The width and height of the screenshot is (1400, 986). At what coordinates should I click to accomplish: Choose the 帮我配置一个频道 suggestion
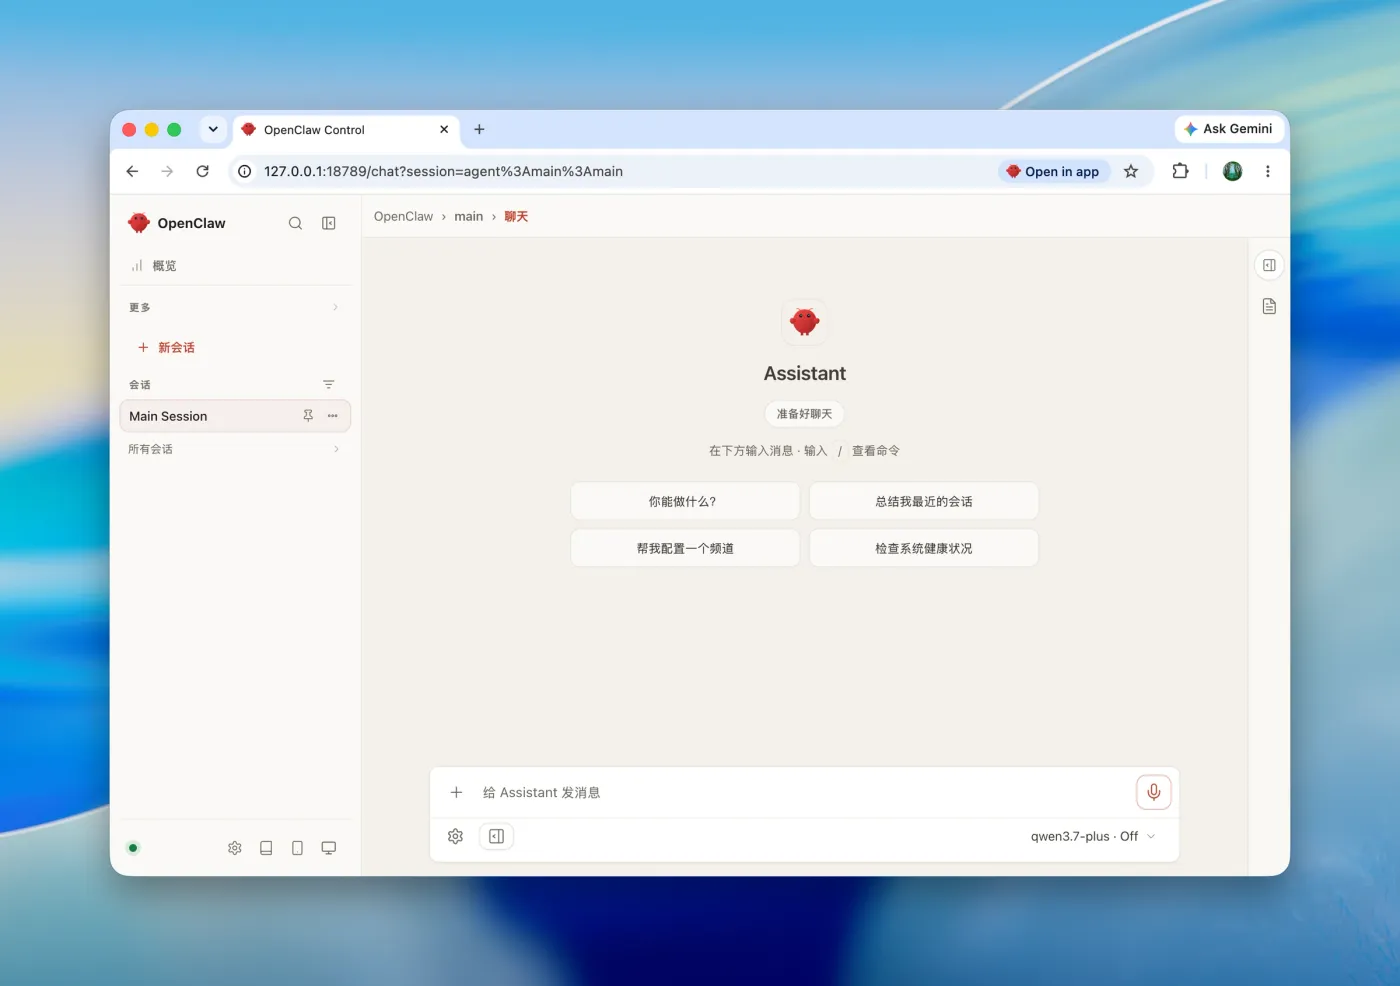(x=685, y=548)
